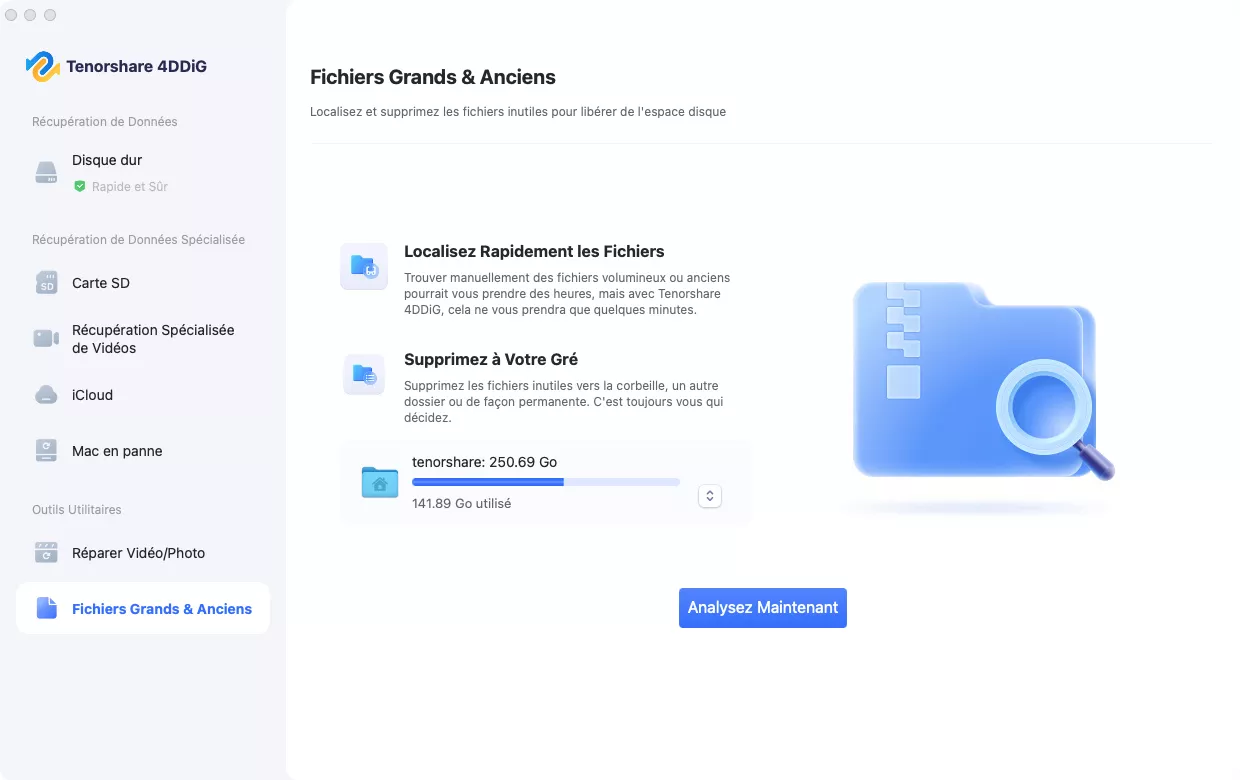
Task: Click the tenorshare disk usage progress bar
Action: click(x=546, y=482)
